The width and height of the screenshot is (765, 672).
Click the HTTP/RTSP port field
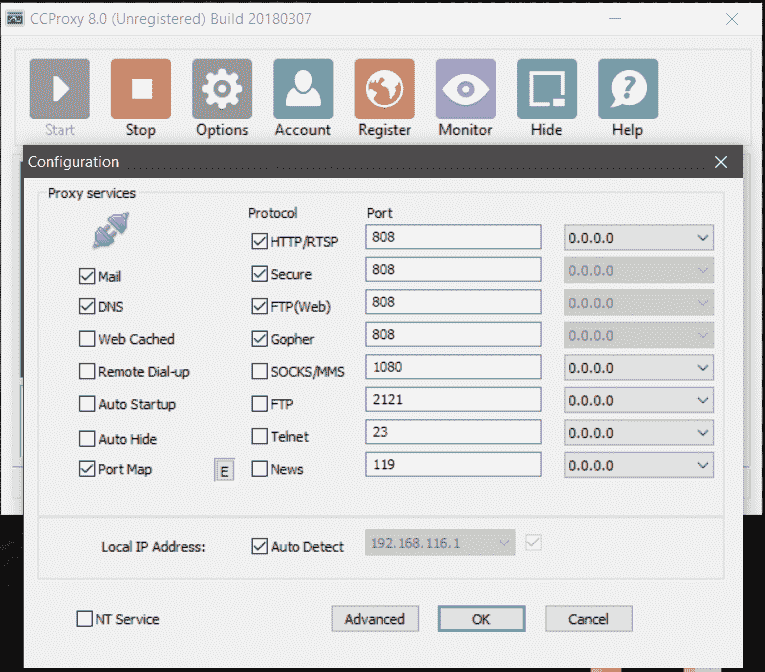pos(453,237)
